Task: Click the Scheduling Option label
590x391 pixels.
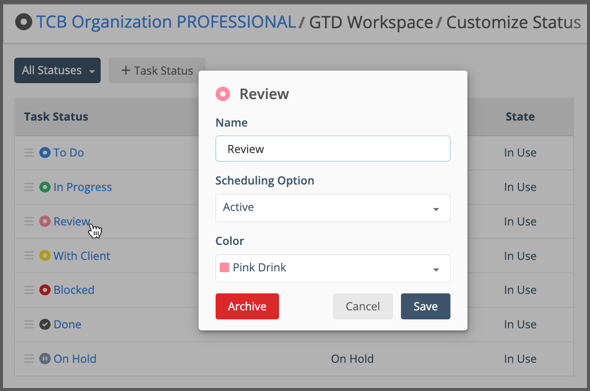Action: tap(265, 181)
